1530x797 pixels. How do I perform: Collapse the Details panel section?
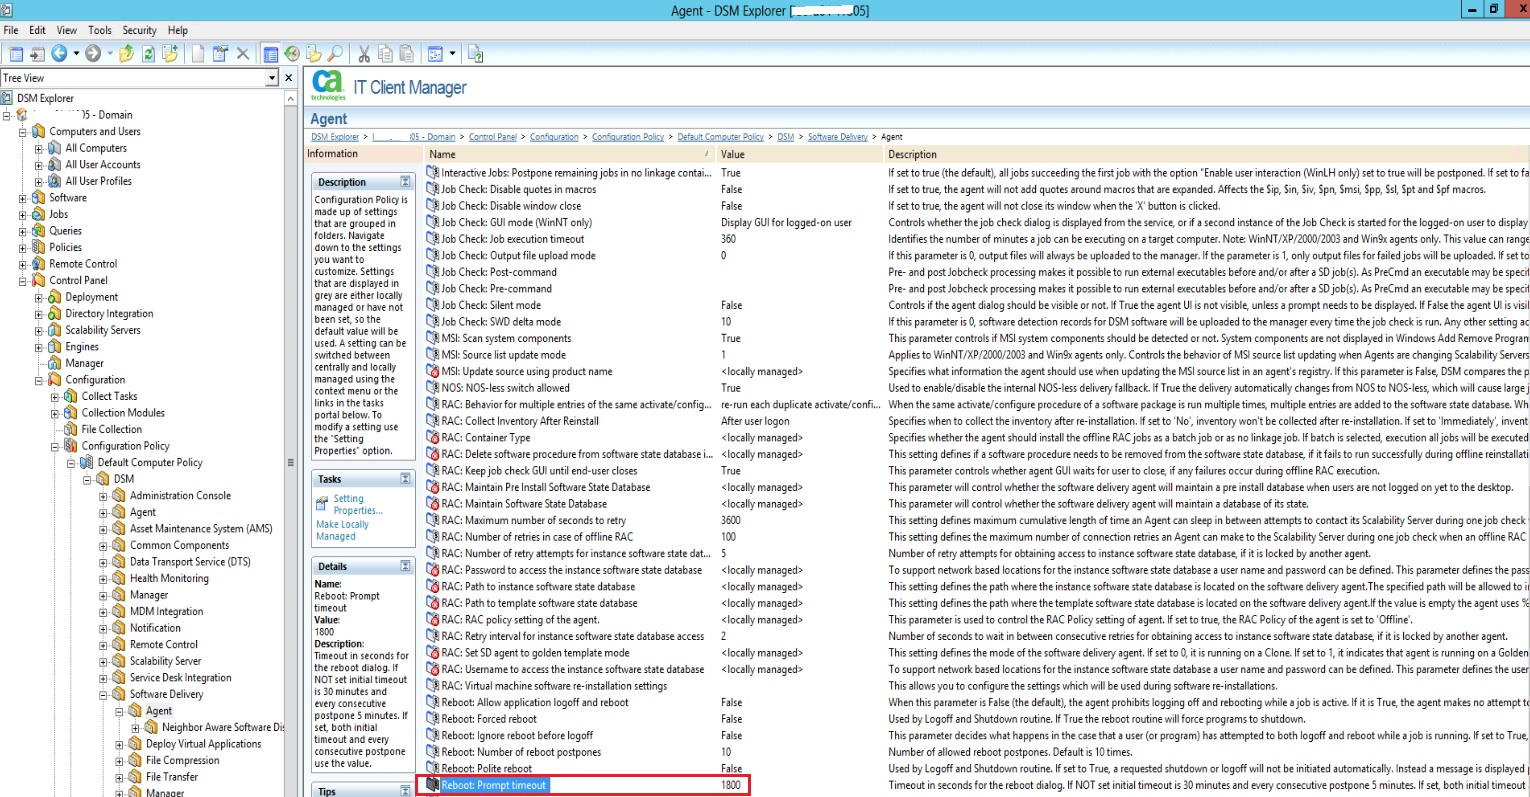[405, 566]
